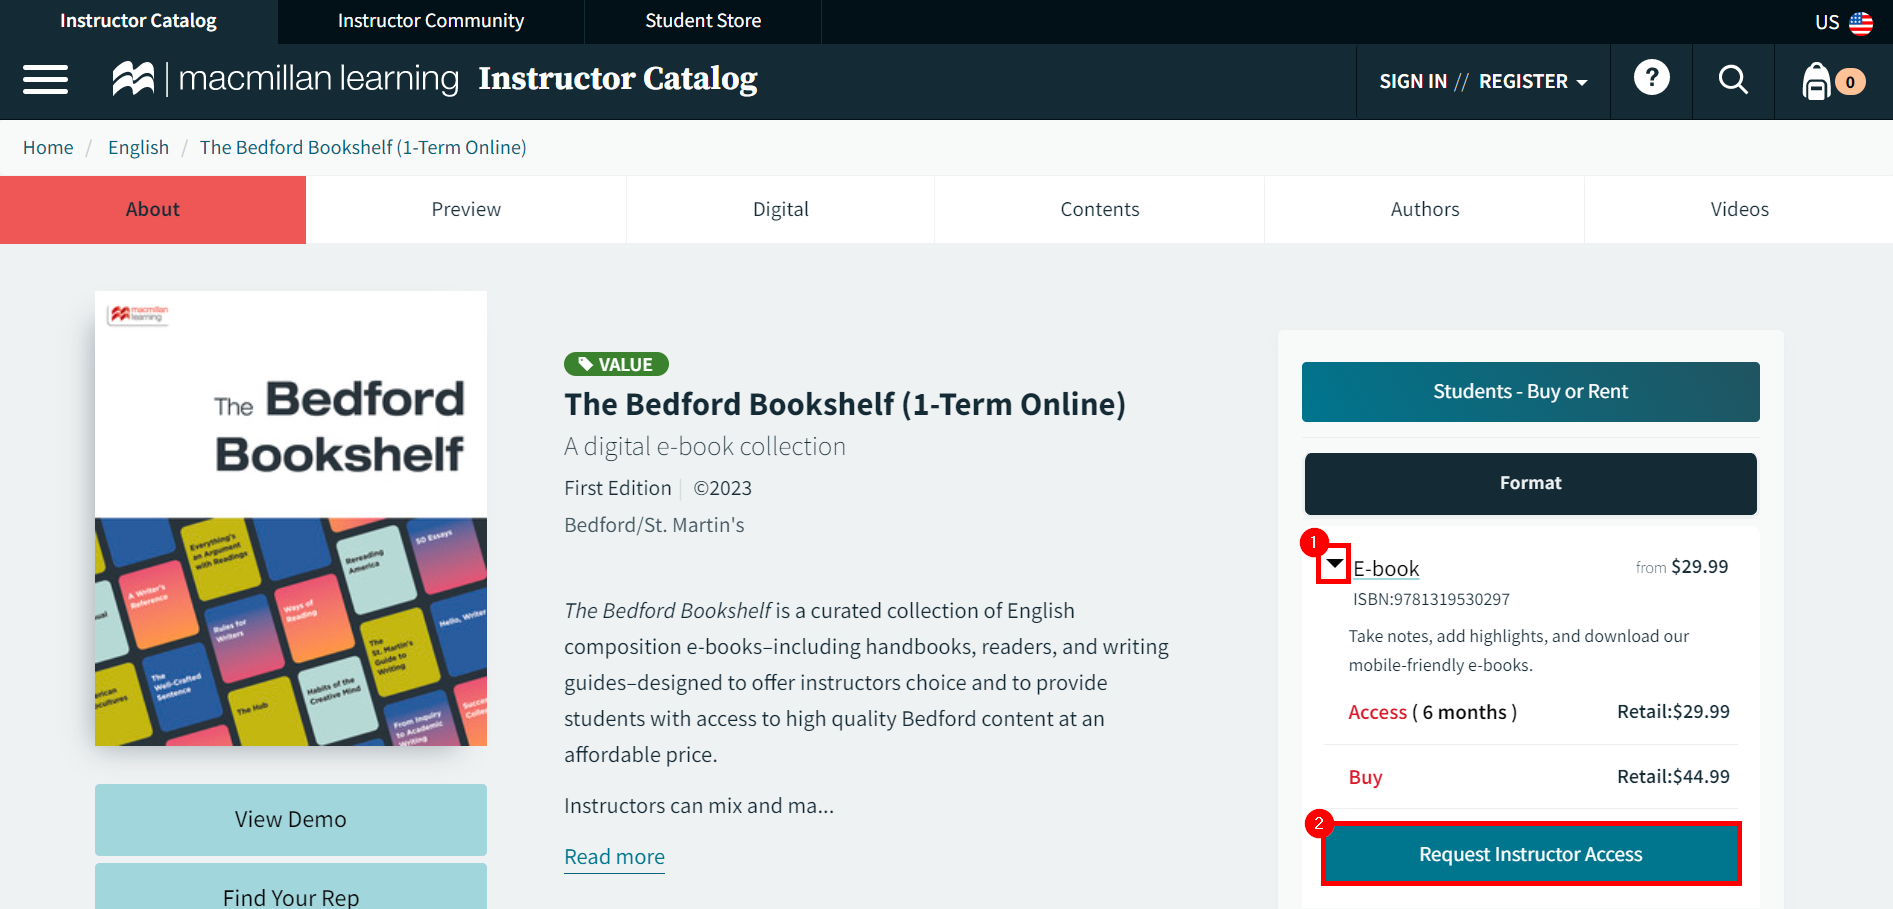Change region via US flag icon
This screenshot has height=909, width=1893.
1860,22
